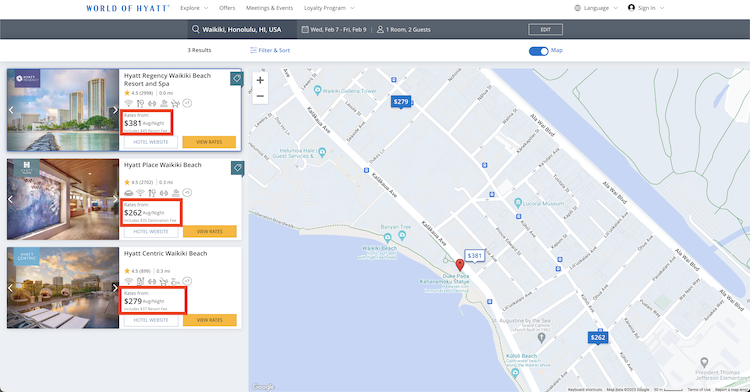This screenshot has height=392, width=750.
Task: View rates for Hyatt Centric
Action: (x=210, y=320)
